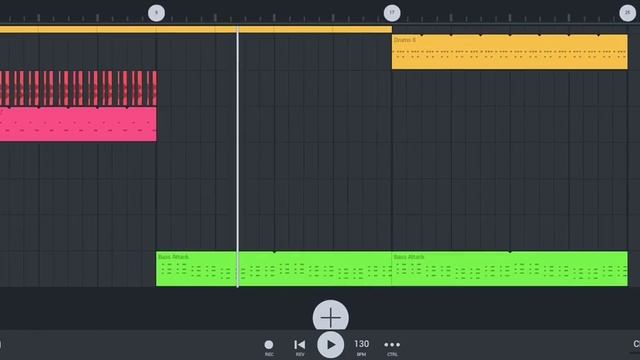
Task: Rewind with the REV button
Action: [x=300, y=347]
